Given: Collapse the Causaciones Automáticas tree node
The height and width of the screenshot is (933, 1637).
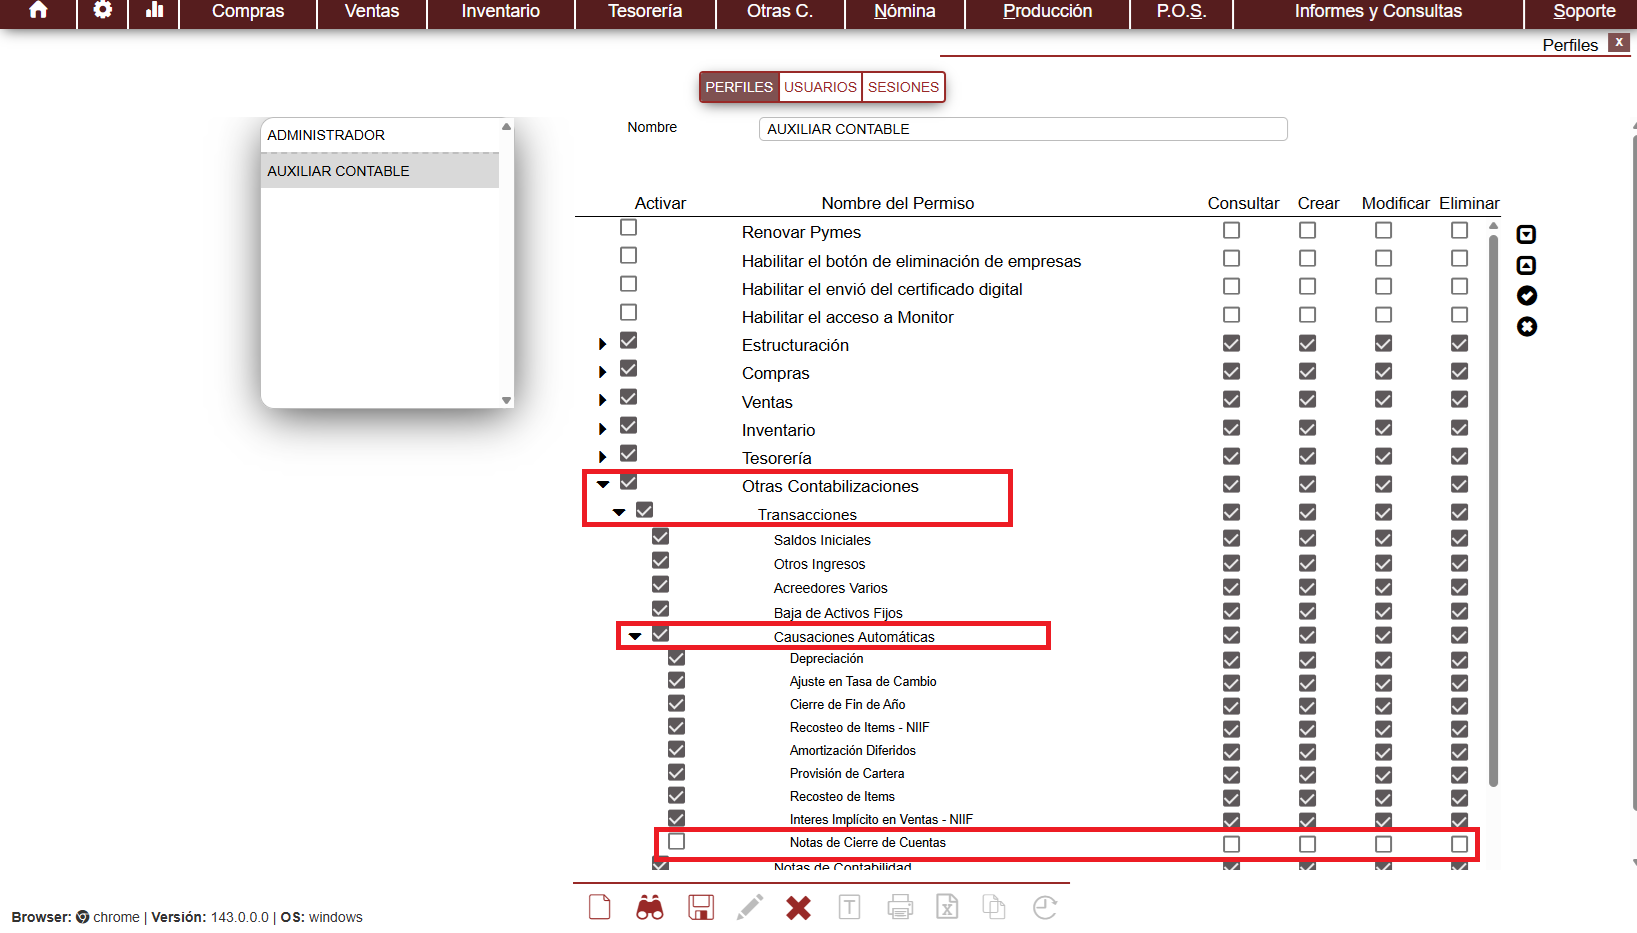Looking at the screenshot, I should pyautogui.click(x=635, y=636).
